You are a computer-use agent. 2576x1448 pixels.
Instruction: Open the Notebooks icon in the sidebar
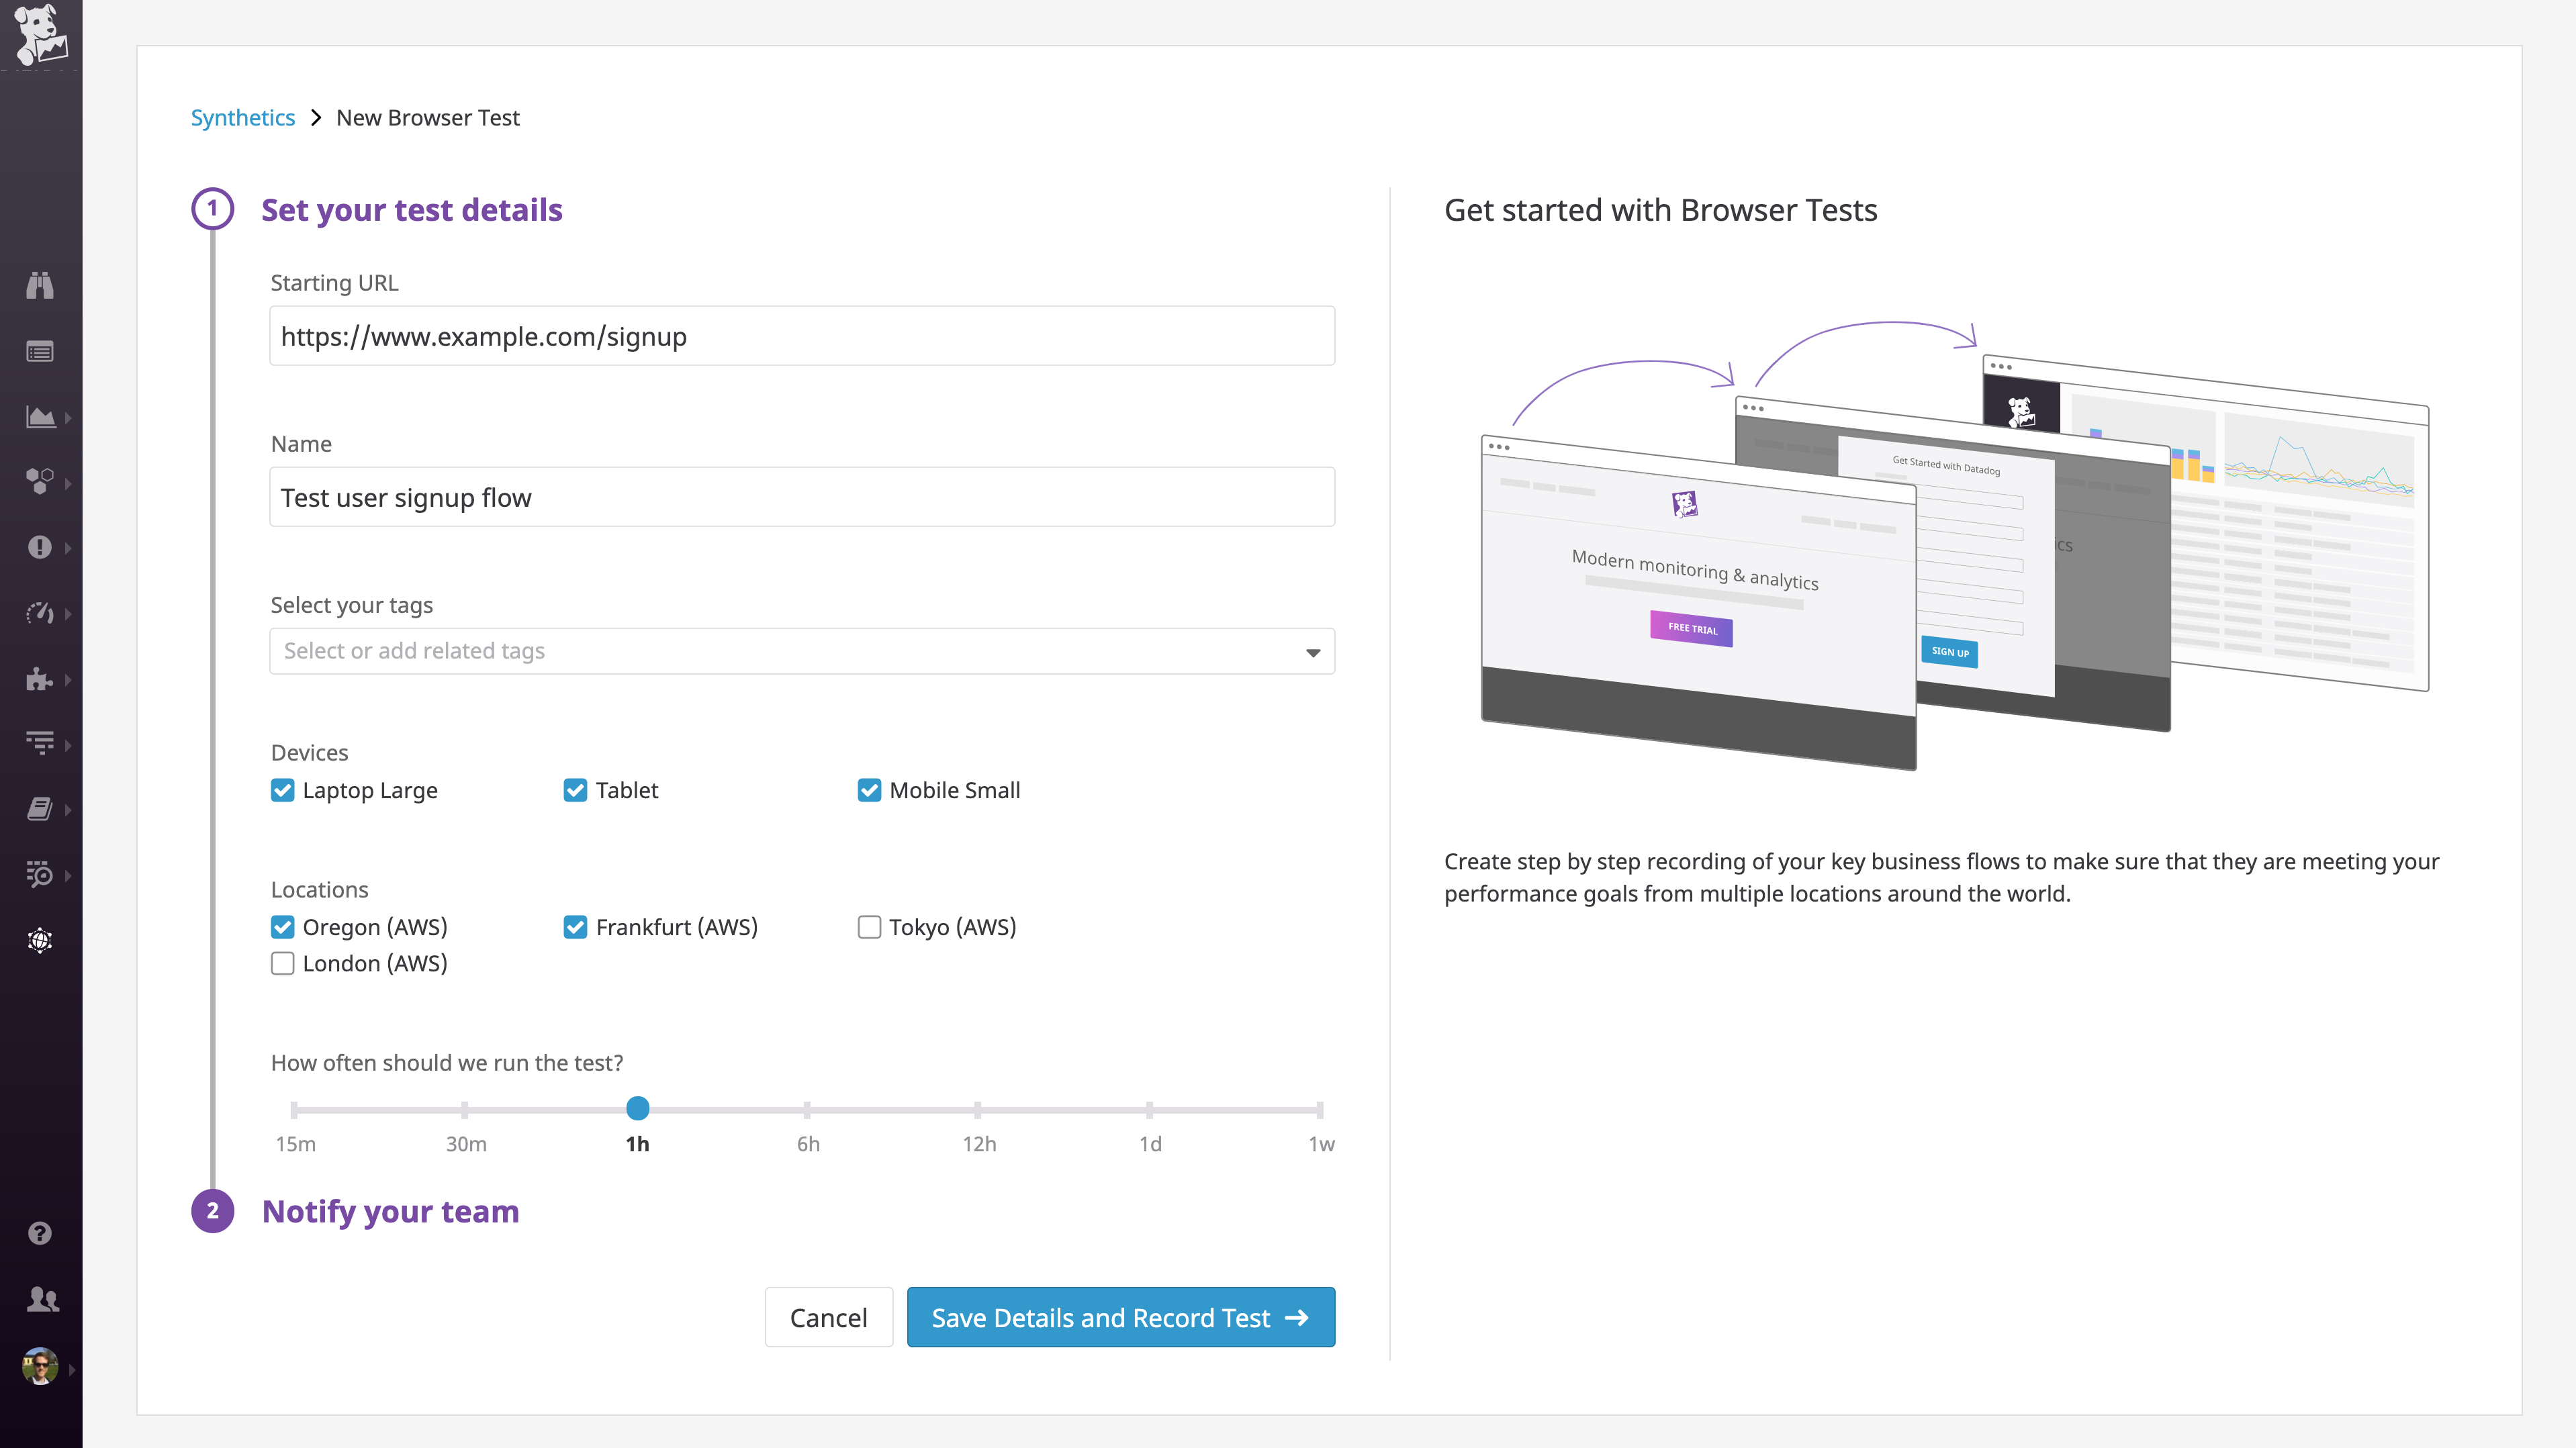point(40,809)
